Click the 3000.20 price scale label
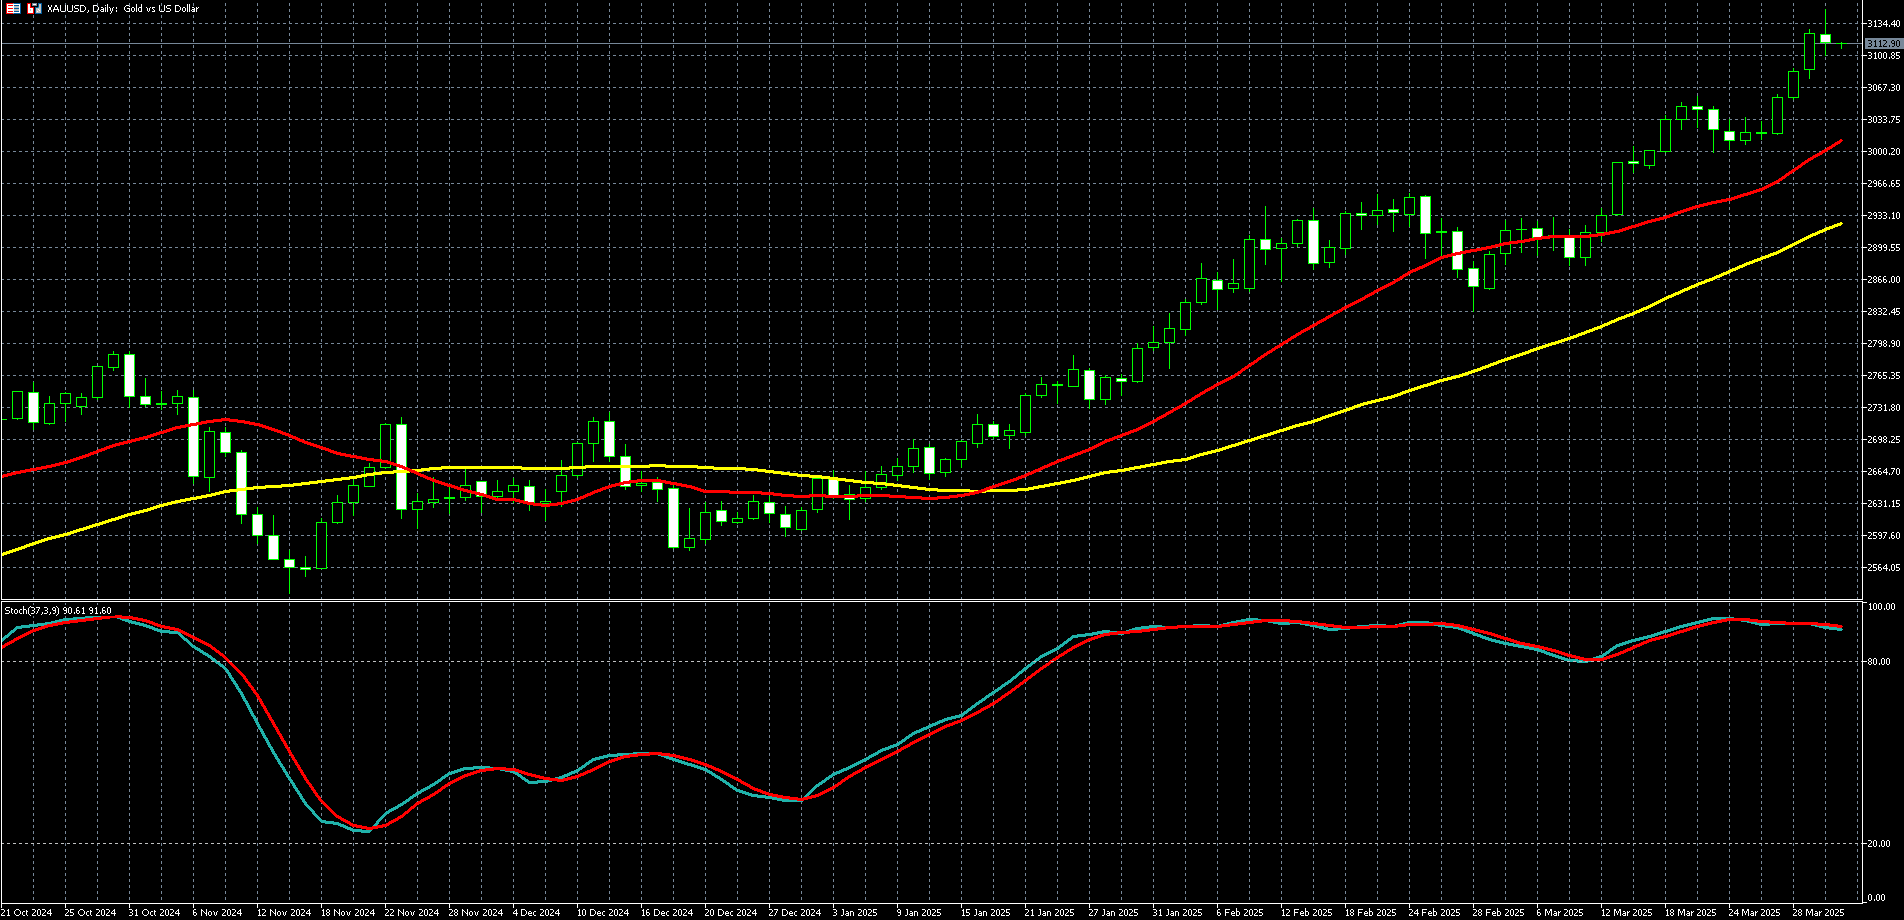 pos(1883,152)
